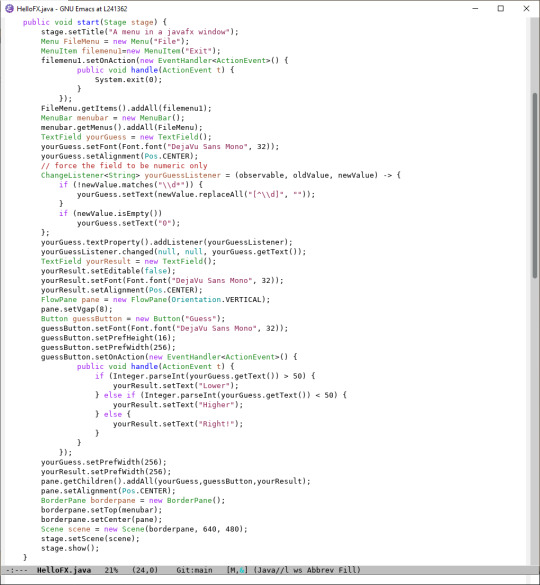Click the yourGuessListener.changed(null, null line

tap(174, 252)
